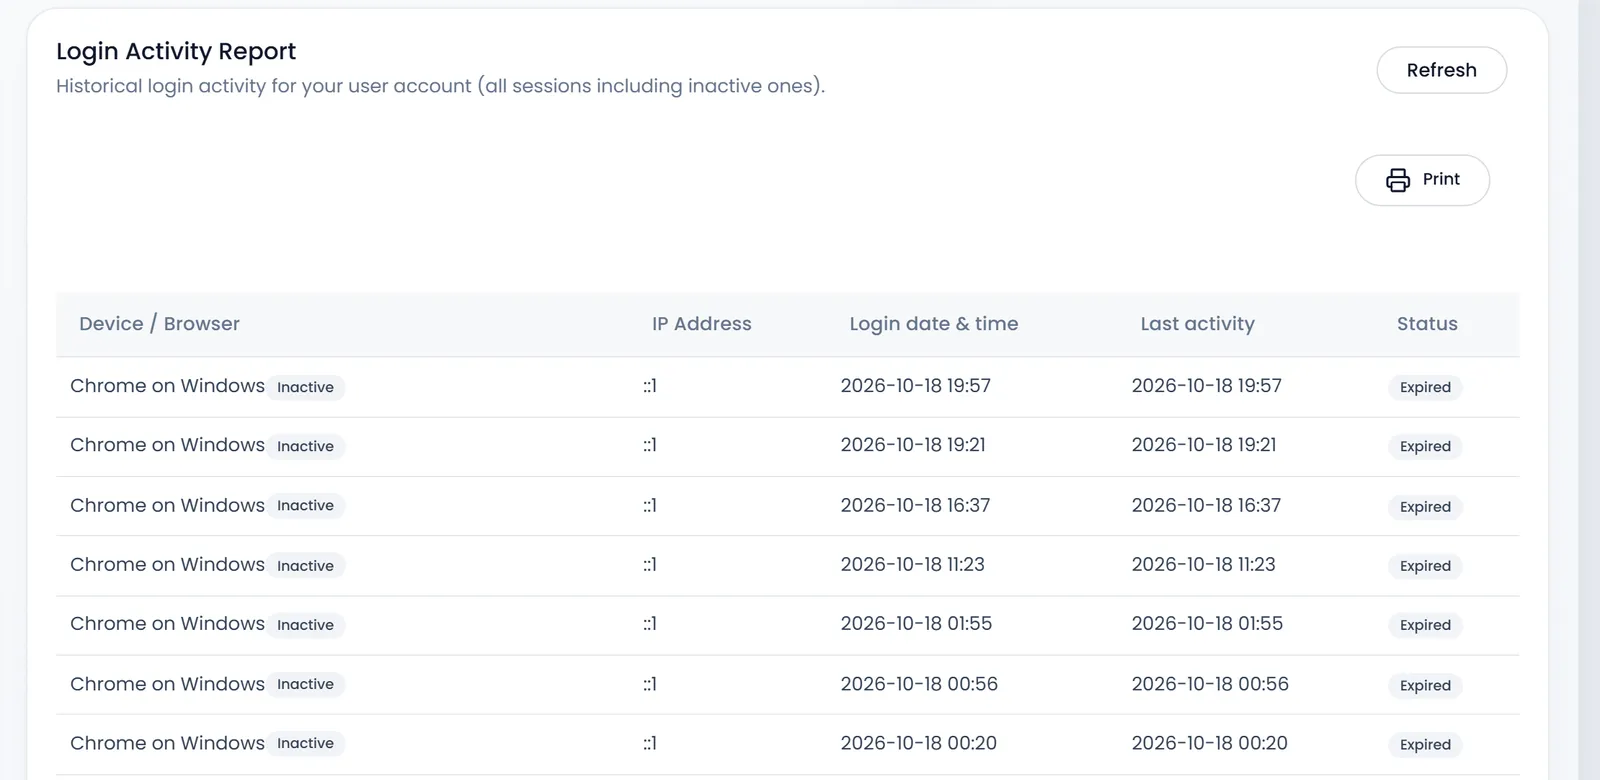Click the Expired badge in the 00:56 row
The width and height of the screenshot is (1600, 780).
[x=1425, y=685]
